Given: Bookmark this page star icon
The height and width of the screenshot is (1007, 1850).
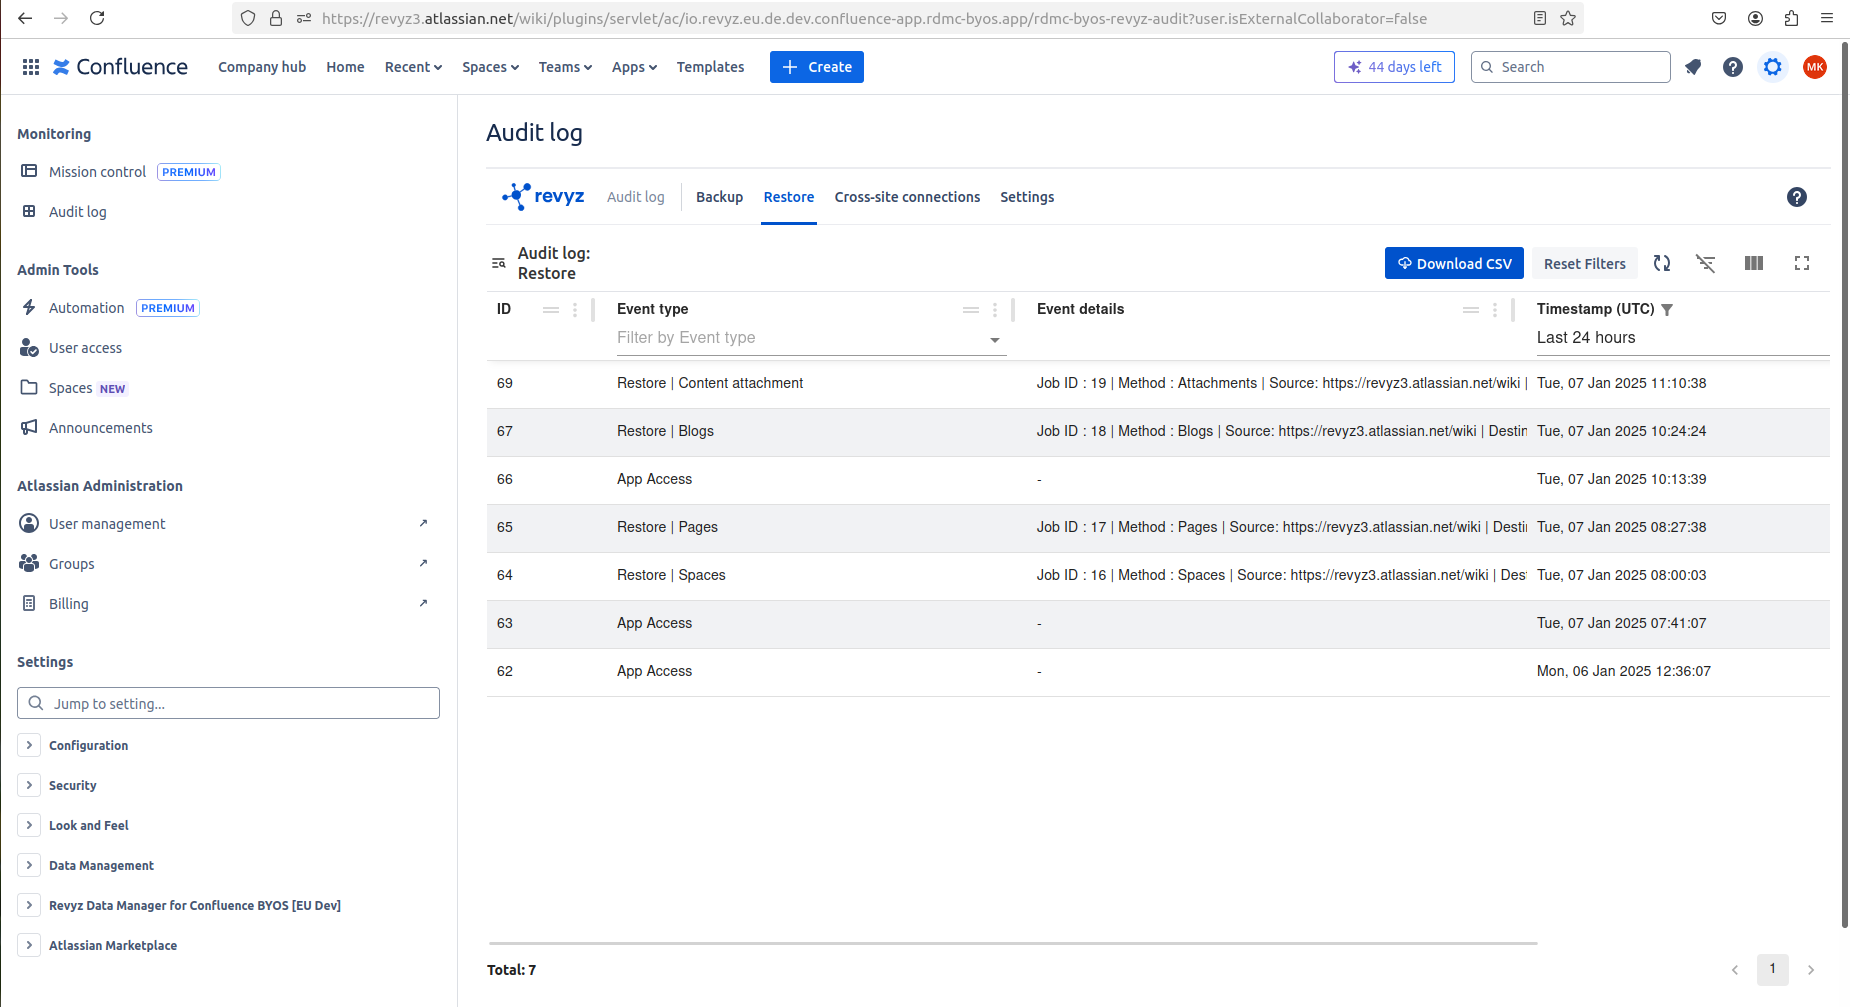Looking at the screenshot, I should click(1568, 18).
